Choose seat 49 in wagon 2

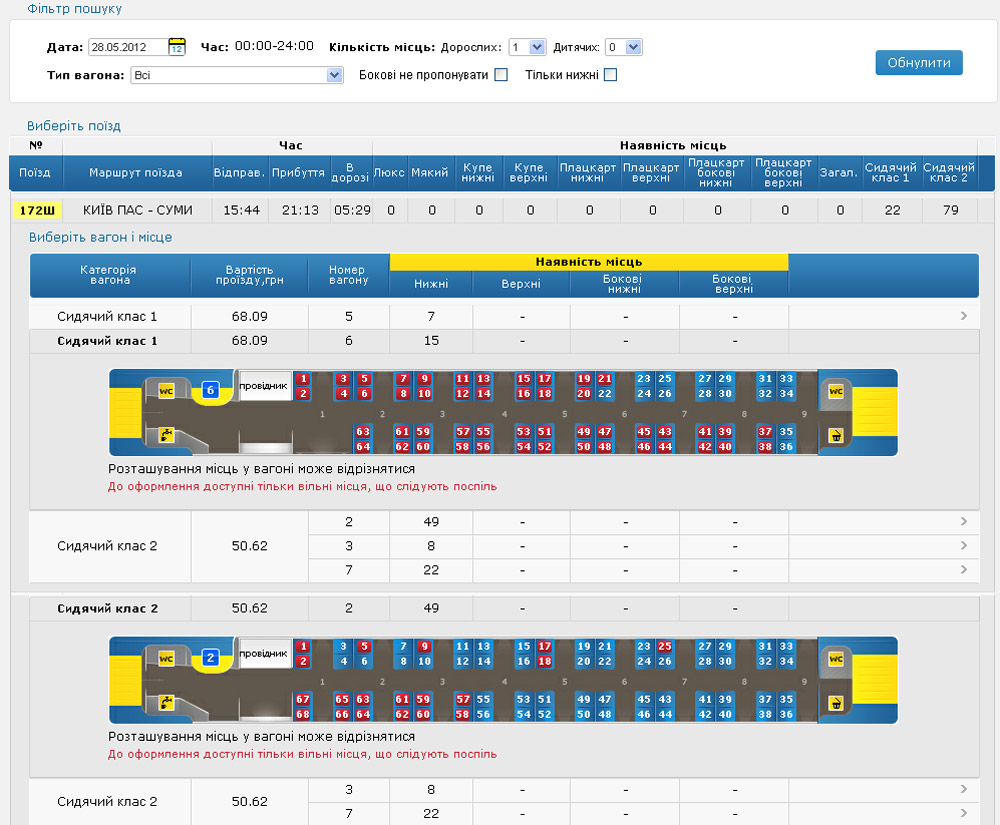pos(584,700)
